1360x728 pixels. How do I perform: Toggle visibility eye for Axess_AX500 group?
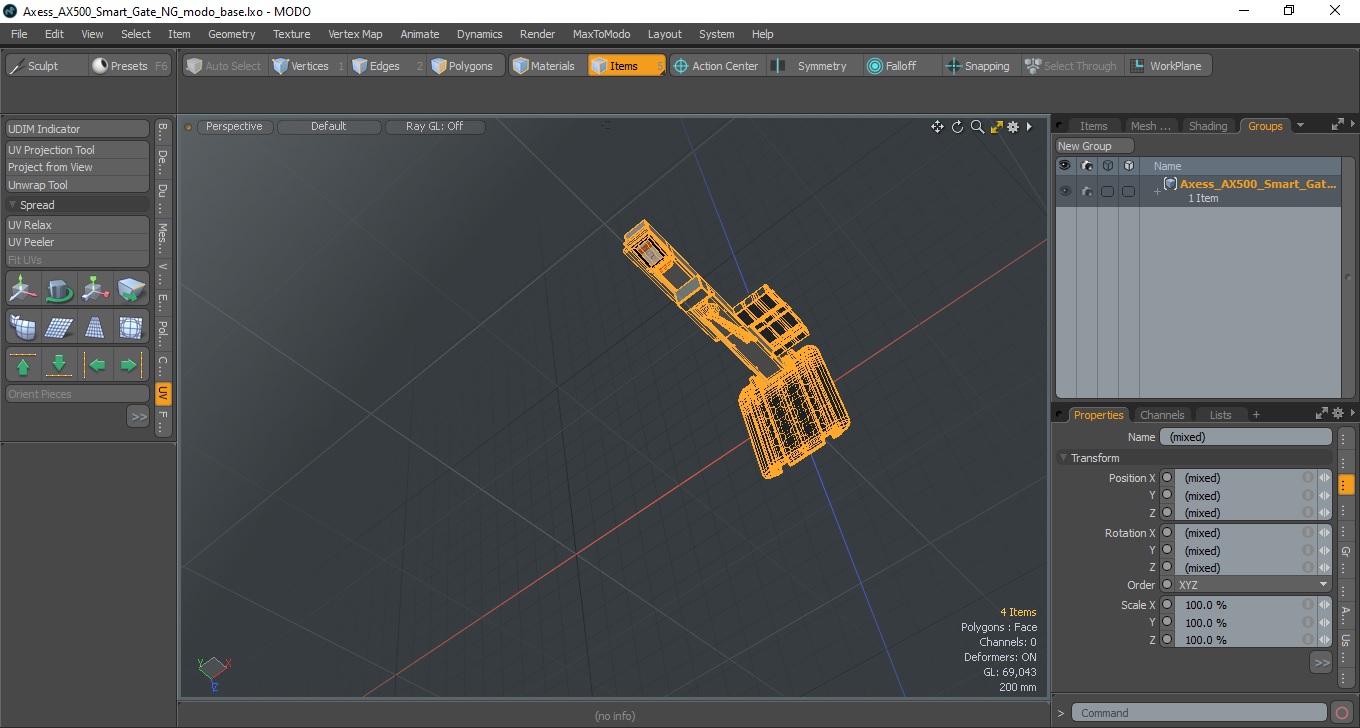(1065, 191)
